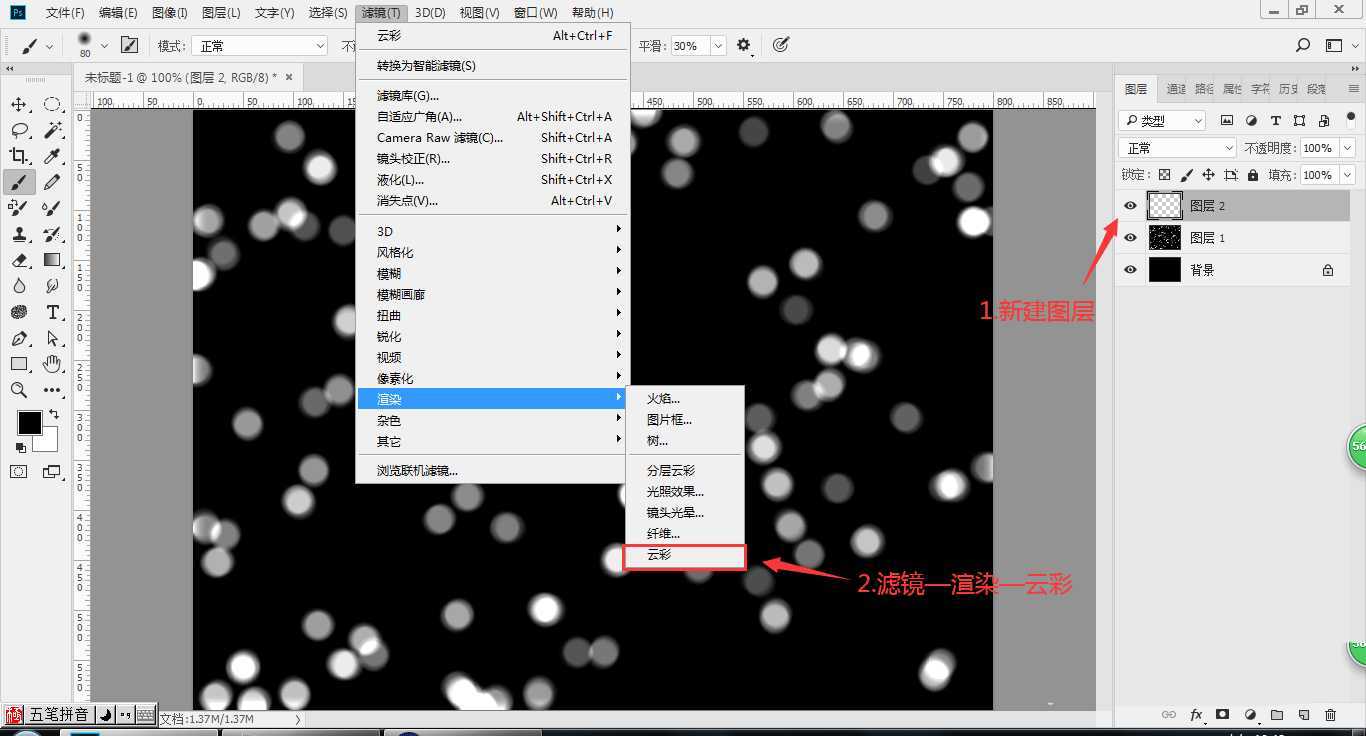
Task: Click the Create New Layer icon
Action: (1303, 714)
